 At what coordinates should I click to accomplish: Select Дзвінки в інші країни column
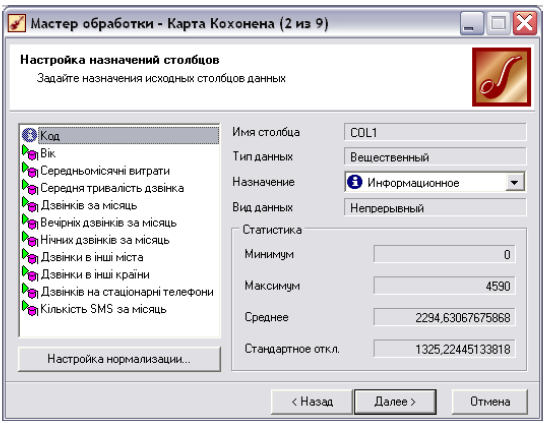click(x=95, y=274)
